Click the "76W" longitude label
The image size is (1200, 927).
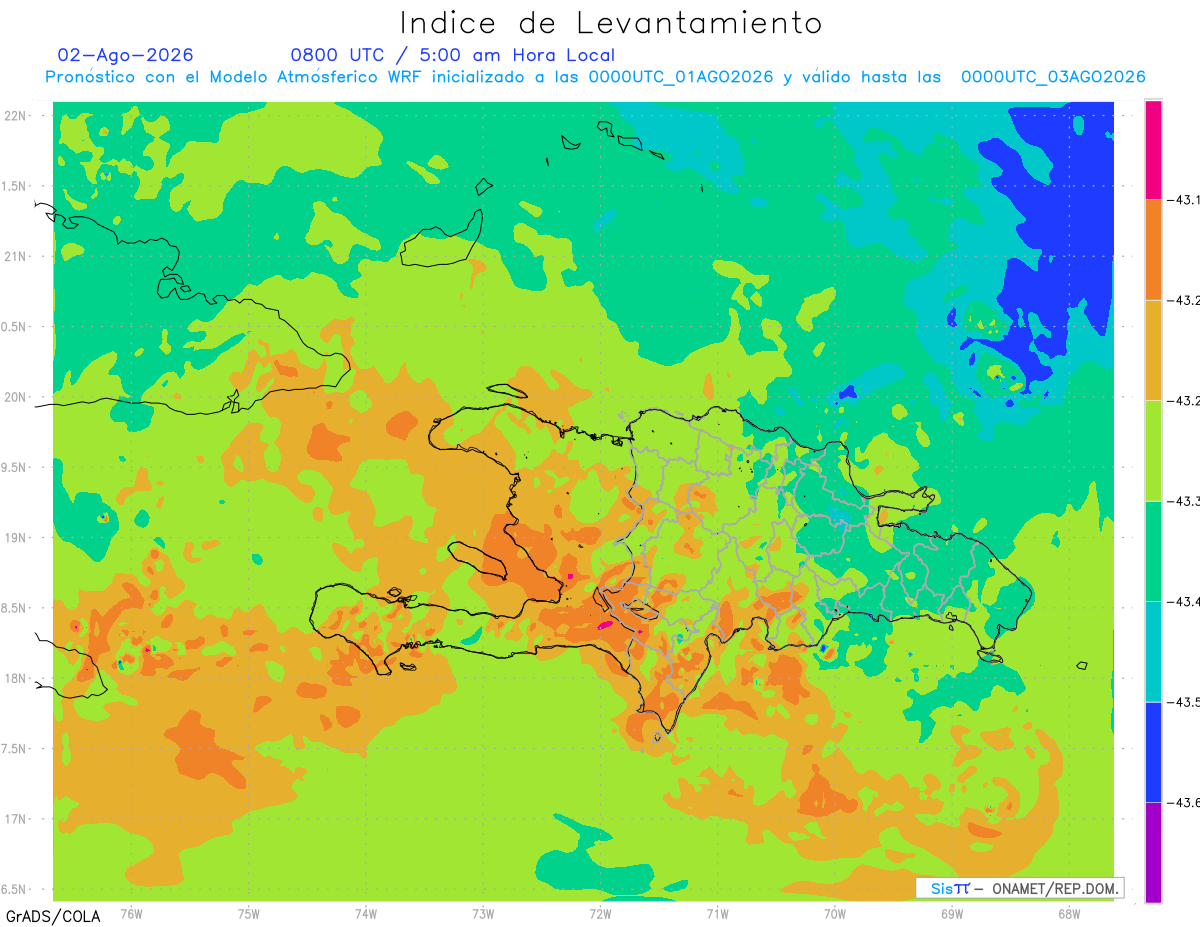(131, 913)
